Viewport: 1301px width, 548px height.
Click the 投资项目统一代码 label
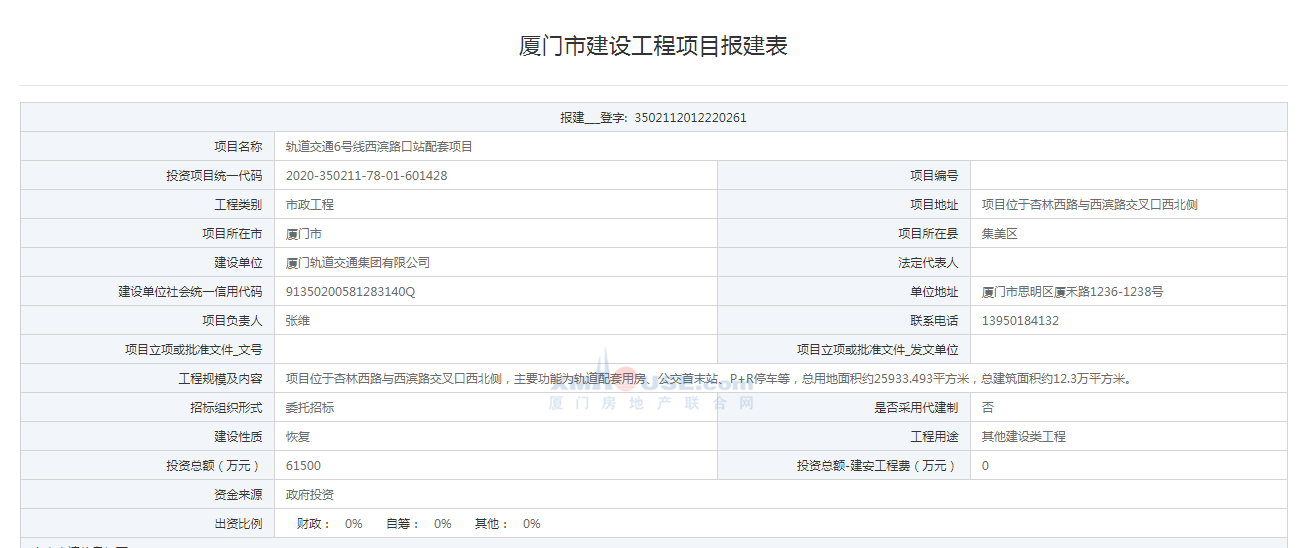[214, 176]
